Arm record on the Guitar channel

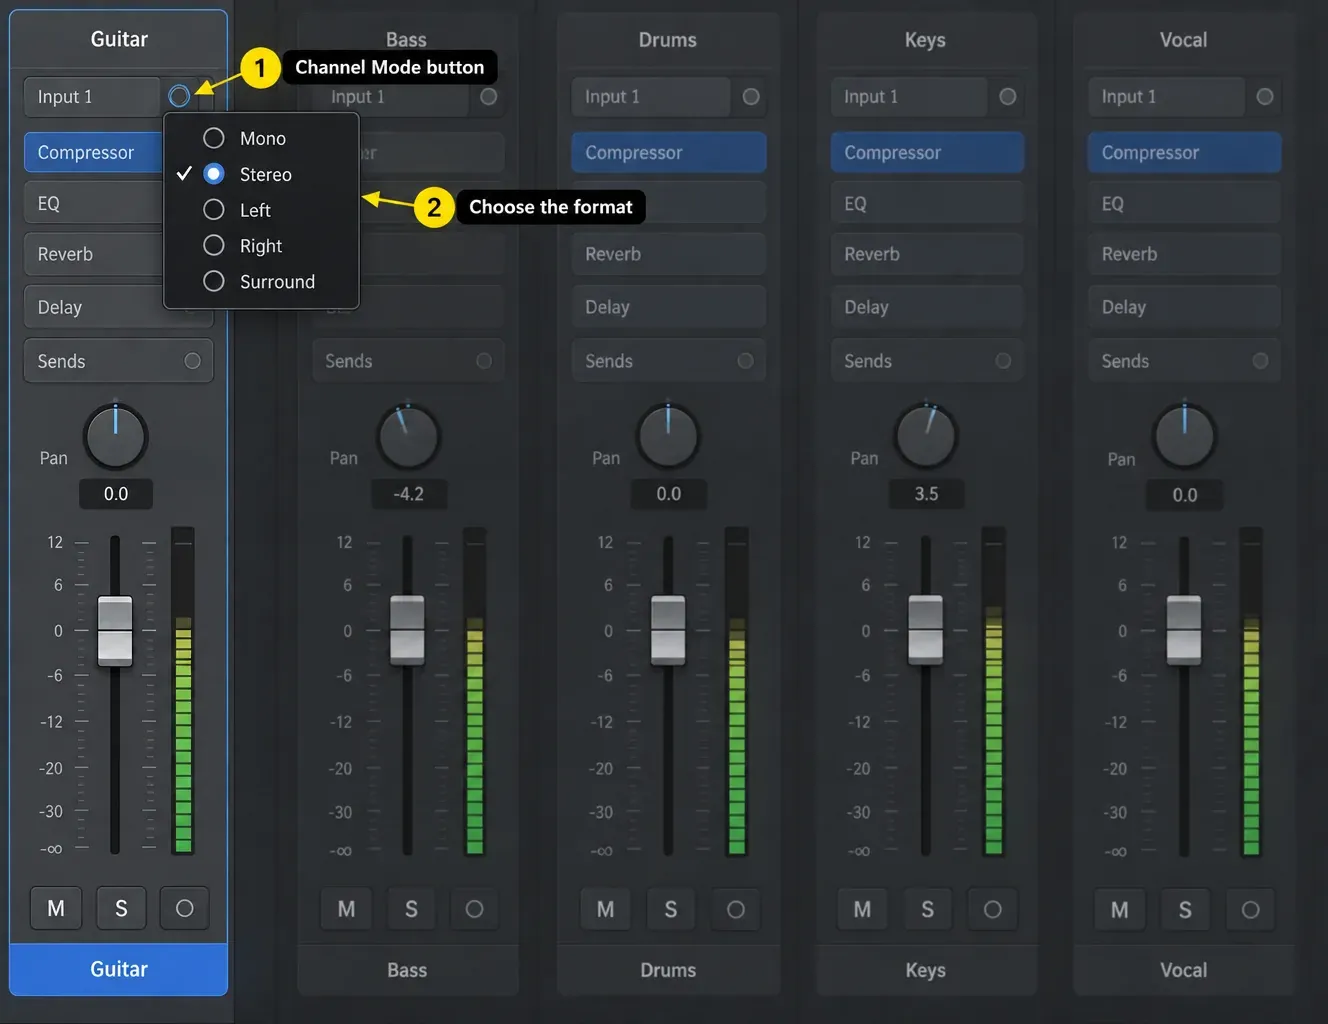[184, 908]
